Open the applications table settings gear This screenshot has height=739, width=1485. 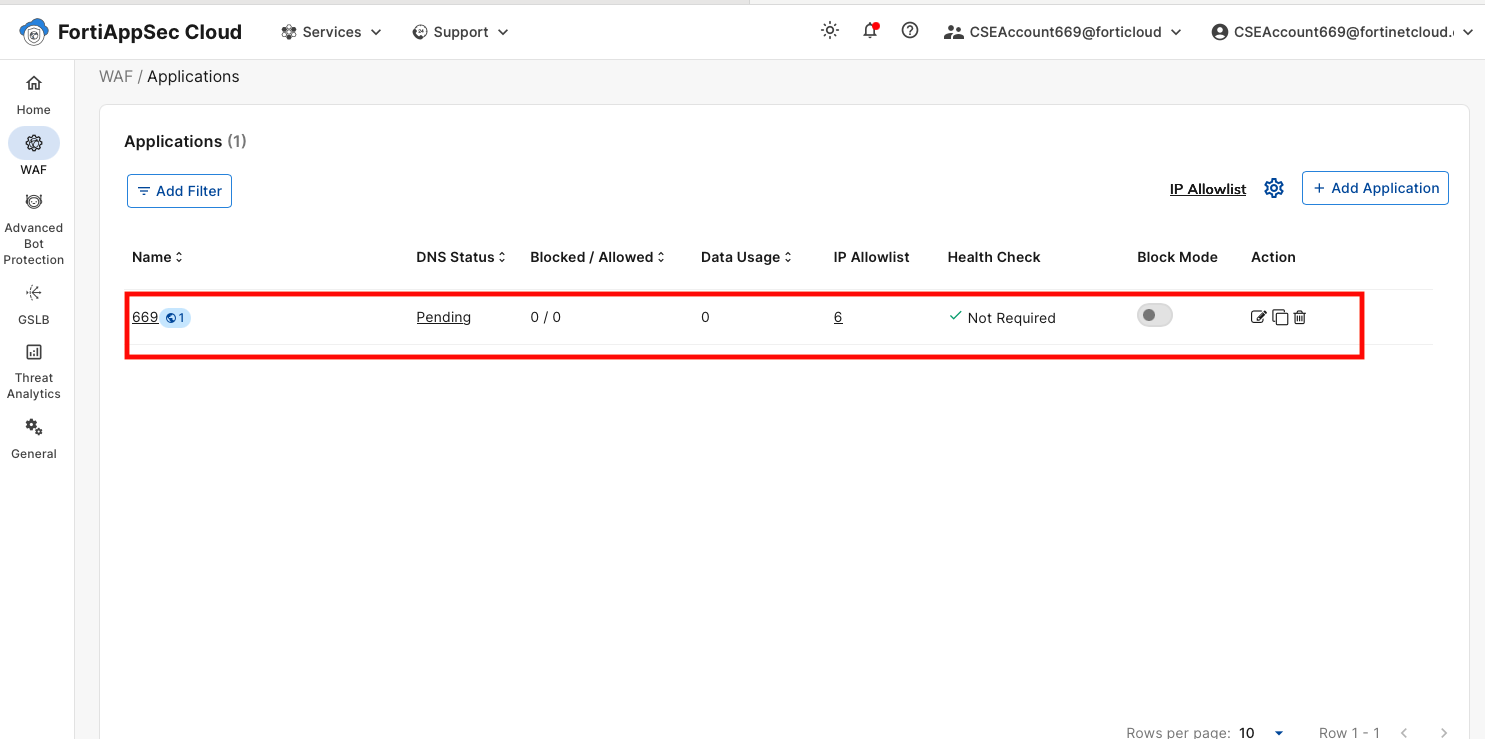click(x=1274, y=188)
